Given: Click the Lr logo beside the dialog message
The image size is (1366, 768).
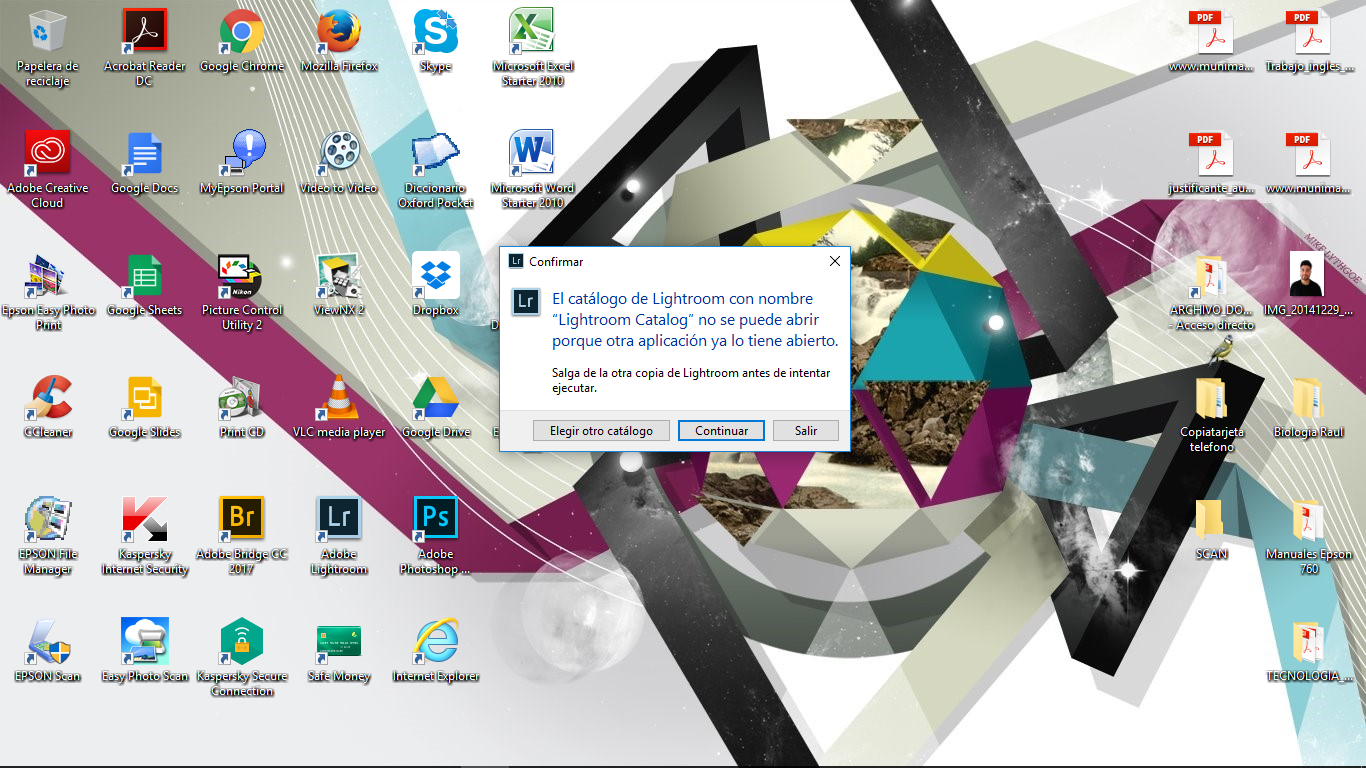Looking at the screenshot, I should coord(526,301).
